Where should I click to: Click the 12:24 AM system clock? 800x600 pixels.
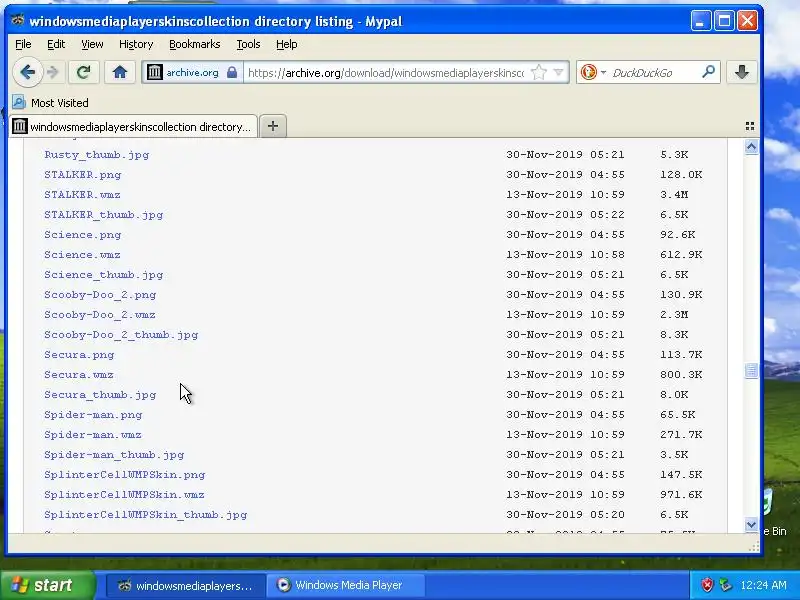763,585
